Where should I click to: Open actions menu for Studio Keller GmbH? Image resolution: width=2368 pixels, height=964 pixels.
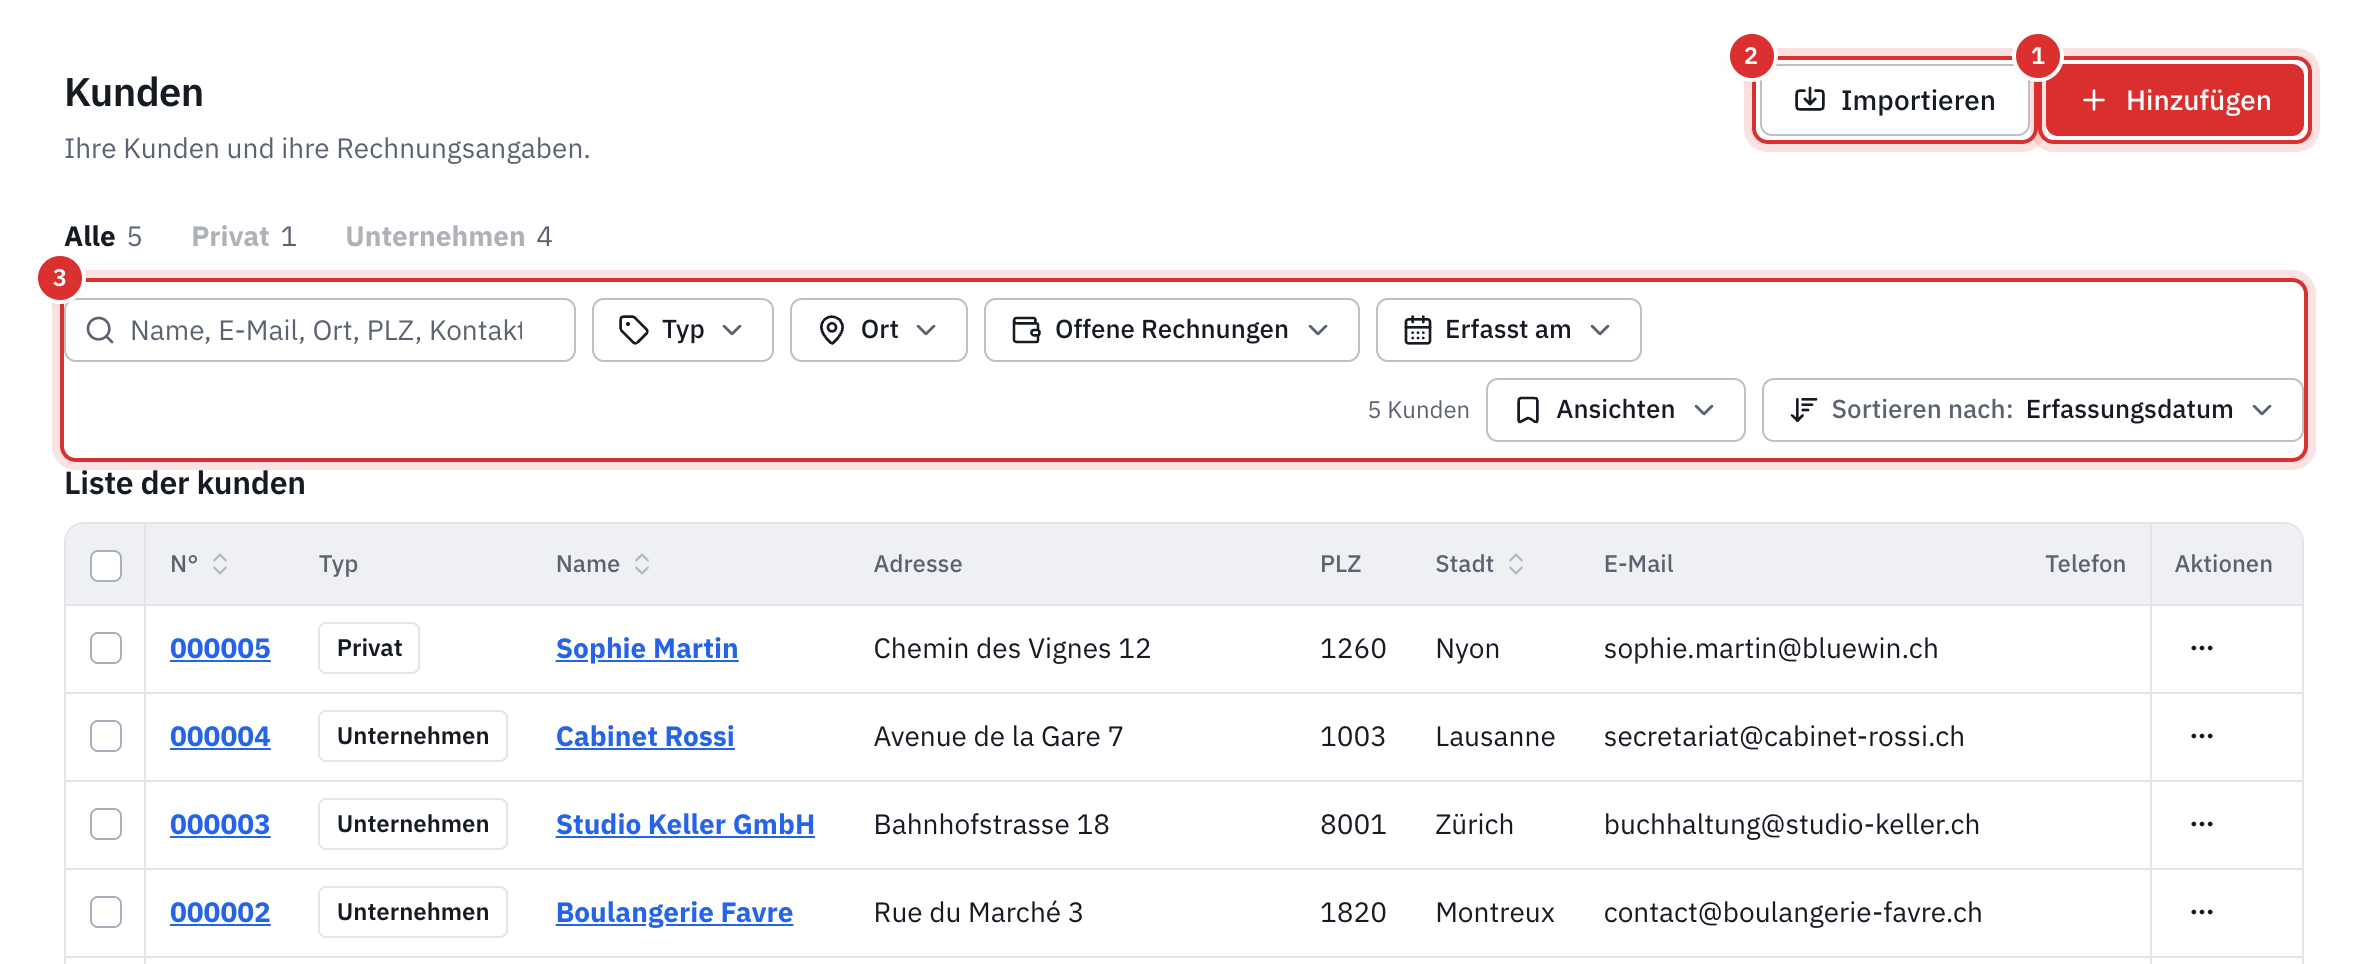(x=2201, y=824)
